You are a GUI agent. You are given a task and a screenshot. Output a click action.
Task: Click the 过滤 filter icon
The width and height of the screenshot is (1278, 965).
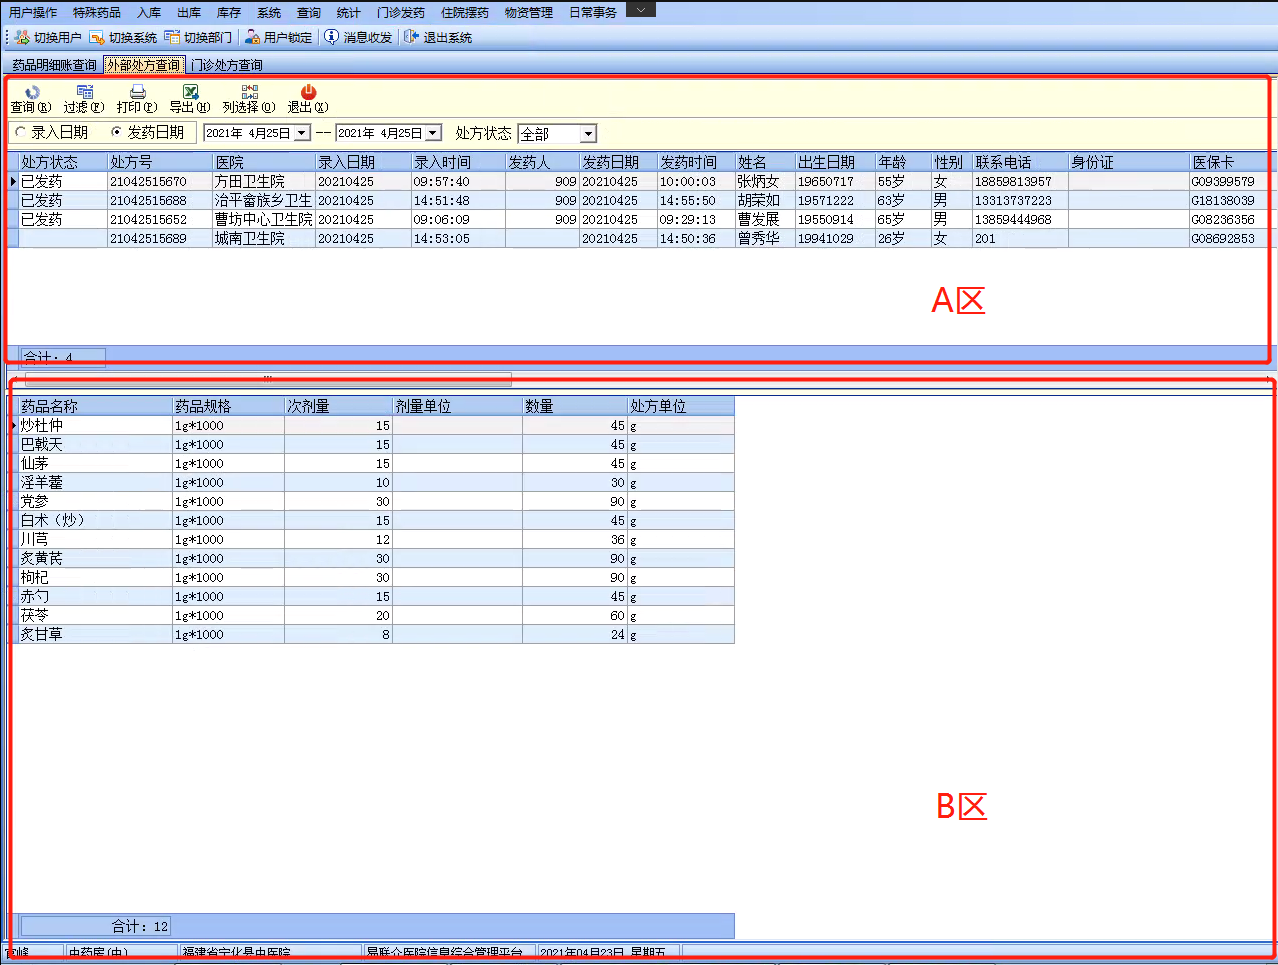tap(84, 92)
